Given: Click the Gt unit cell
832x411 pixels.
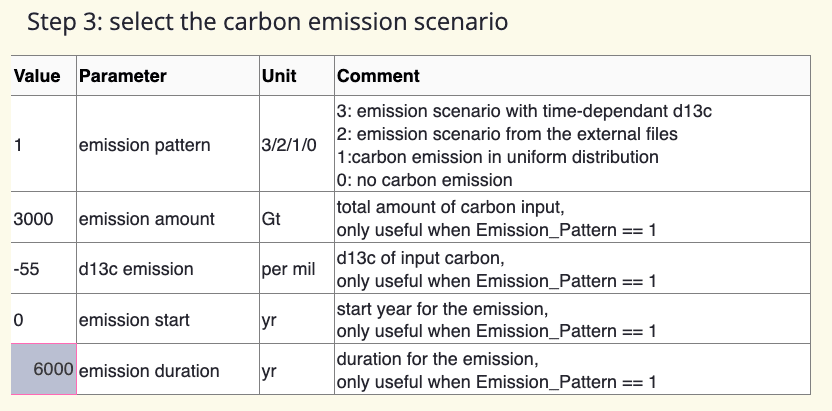Looking at the screenshot, I should point(270,218).
